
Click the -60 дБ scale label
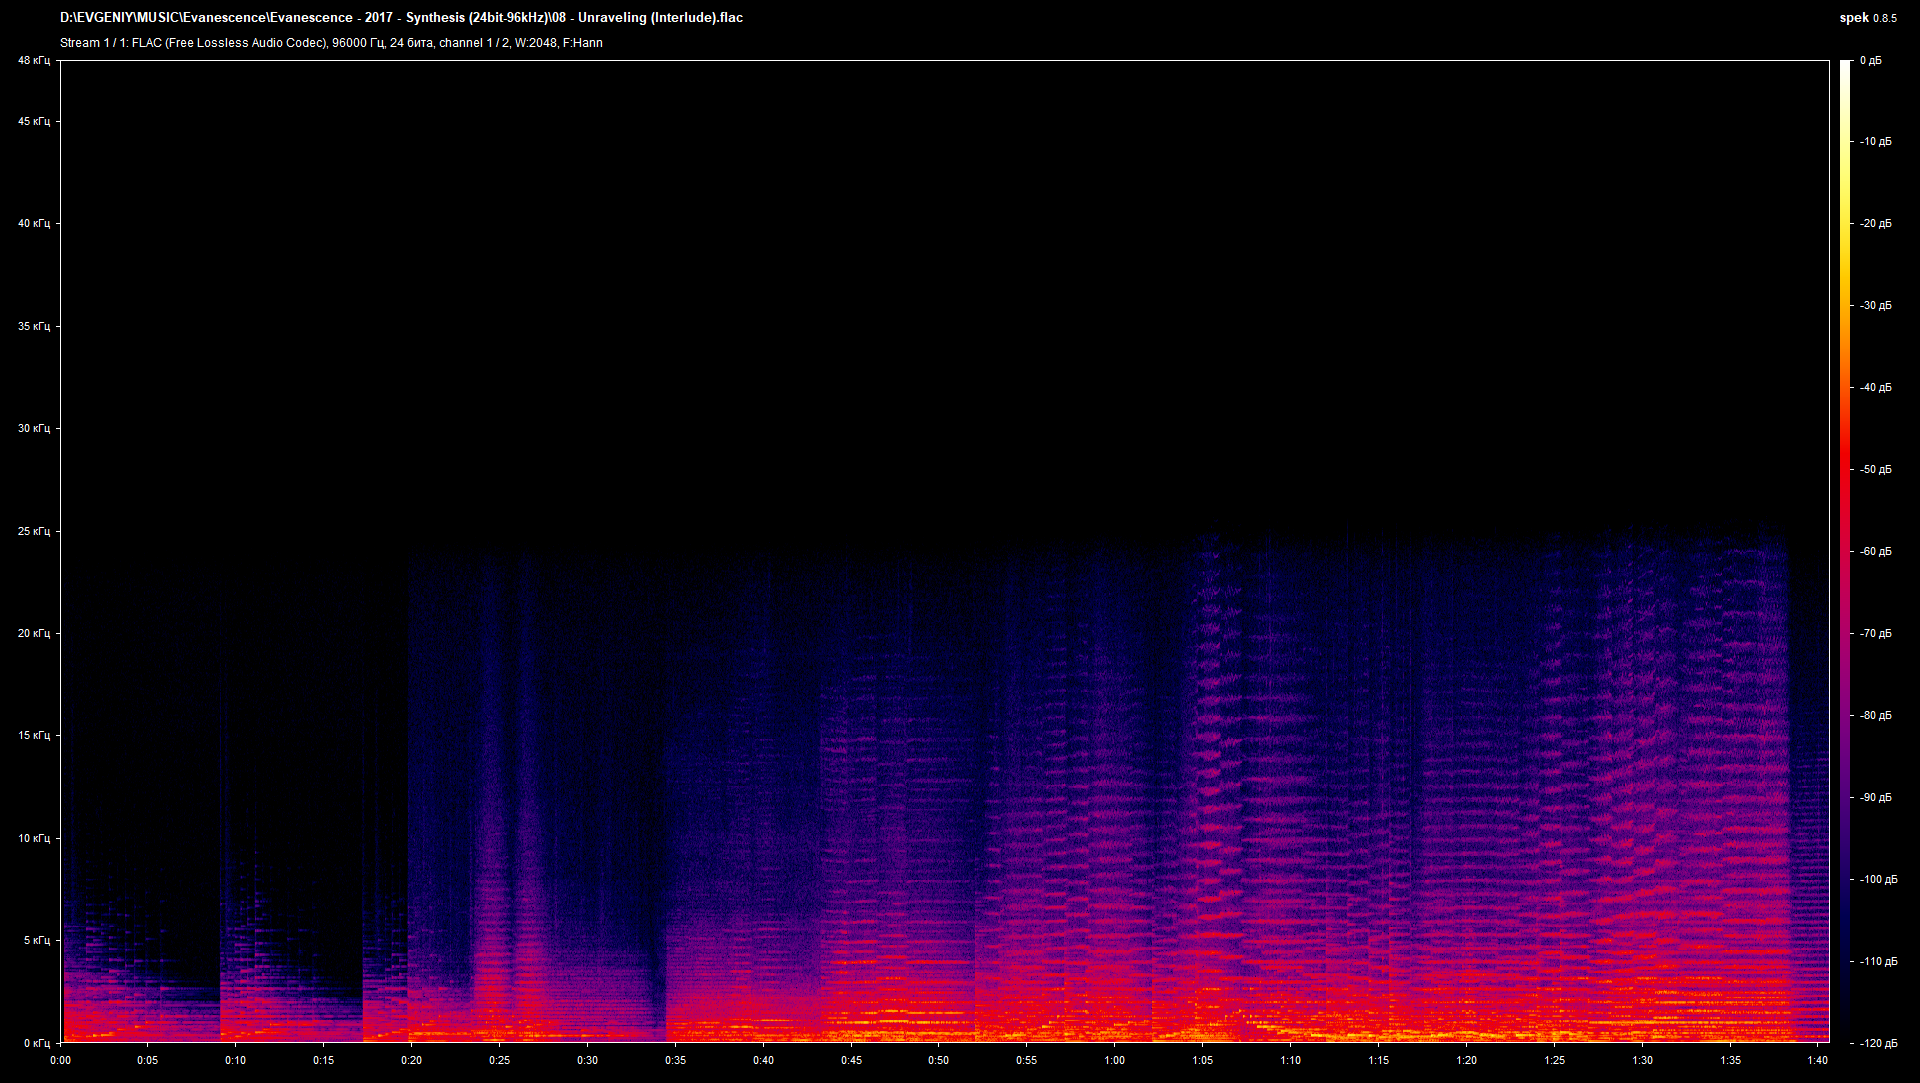click(1874, 551)
